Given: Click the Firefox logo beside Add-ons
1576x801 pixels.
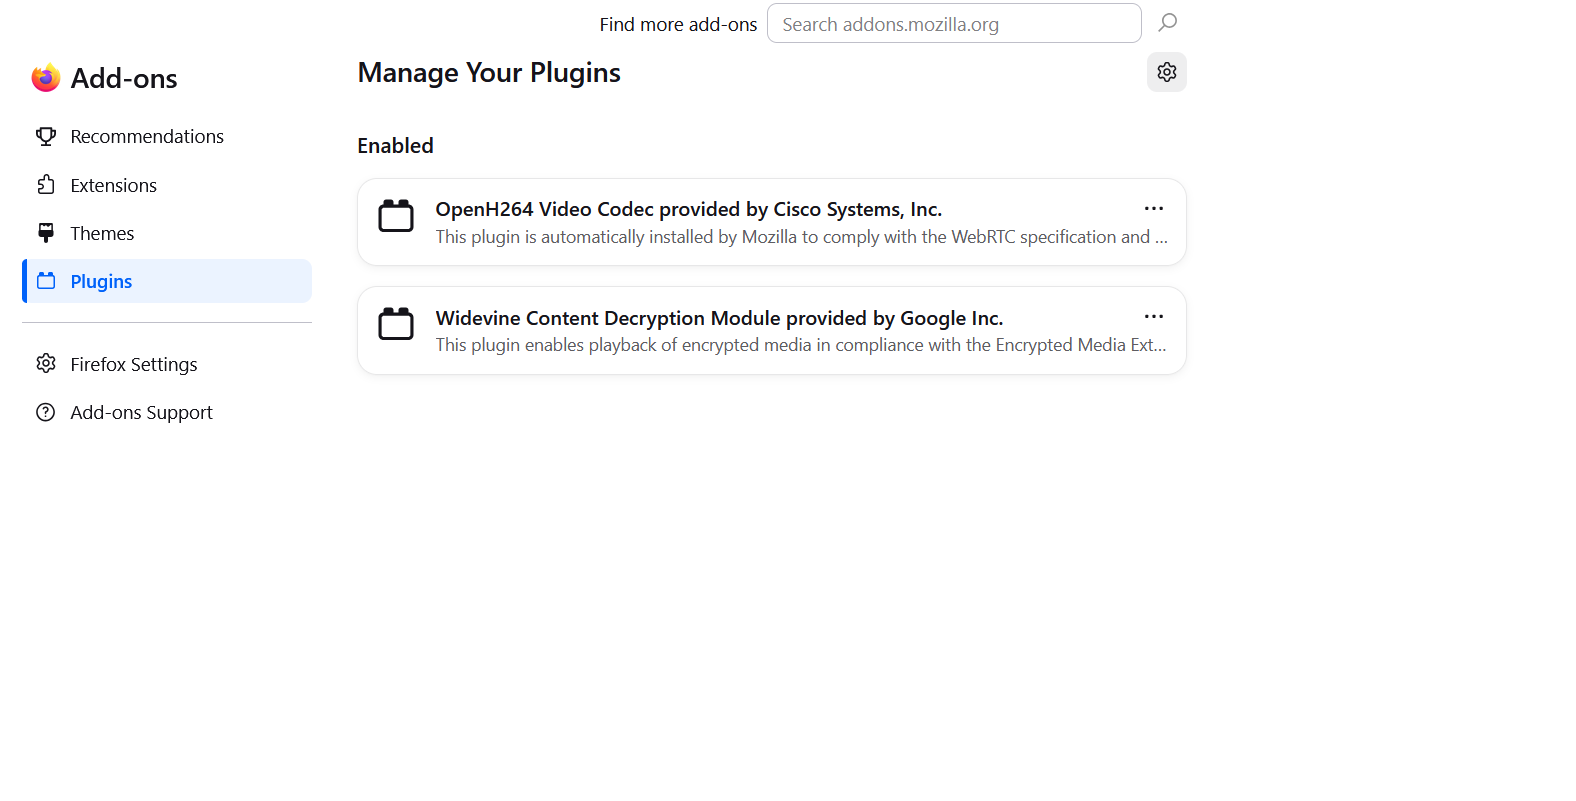Looking at the screenshot, I should [x=46, y=78].
